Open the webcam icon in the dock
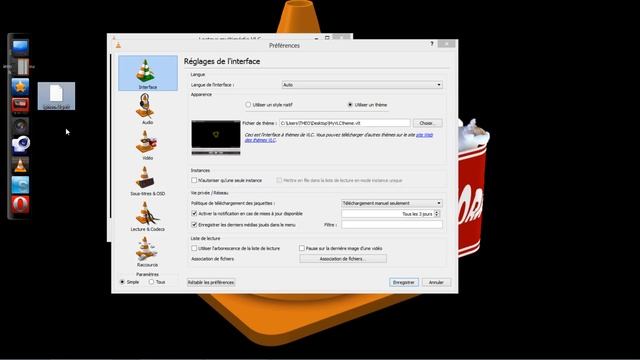The width and height of the screenshot is (640, 360). click(20, 144)
